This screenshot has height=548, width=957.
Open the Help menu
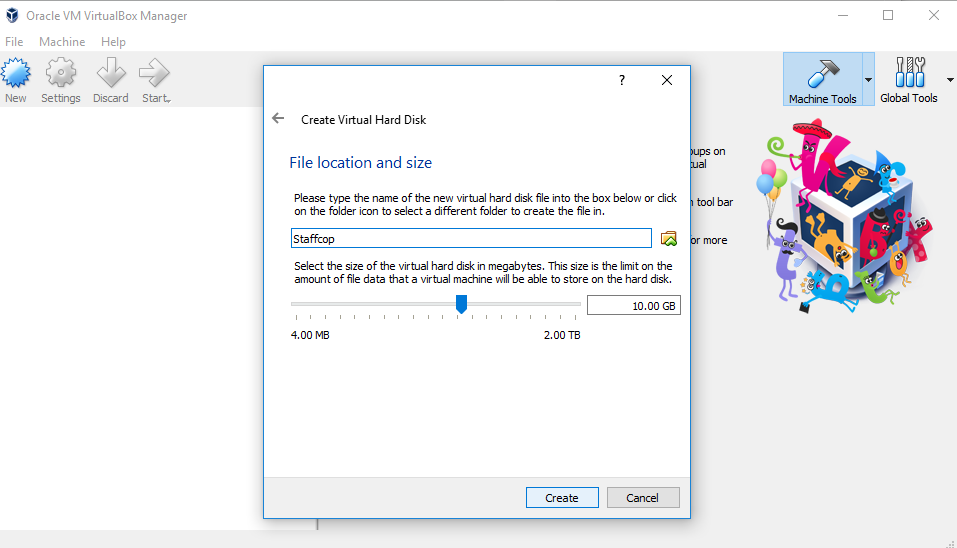click(114, 41)
